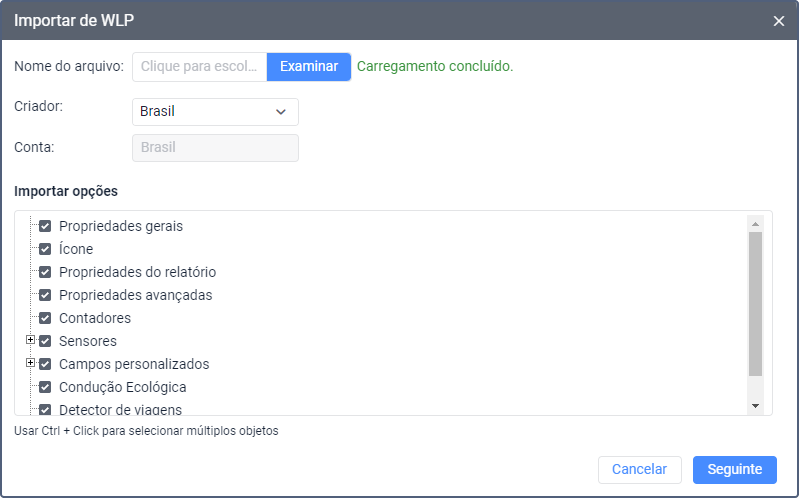This screenshot has height=498, width=799.
Task: Uncheck the Detector de viagens checkbox
Action: coord(45,409)
